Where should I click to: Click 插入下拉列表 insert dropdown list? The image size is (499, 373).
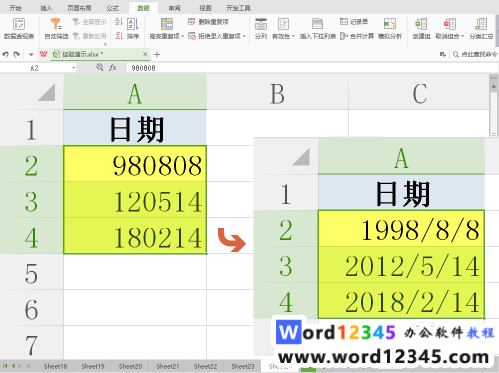click(318, 29)
